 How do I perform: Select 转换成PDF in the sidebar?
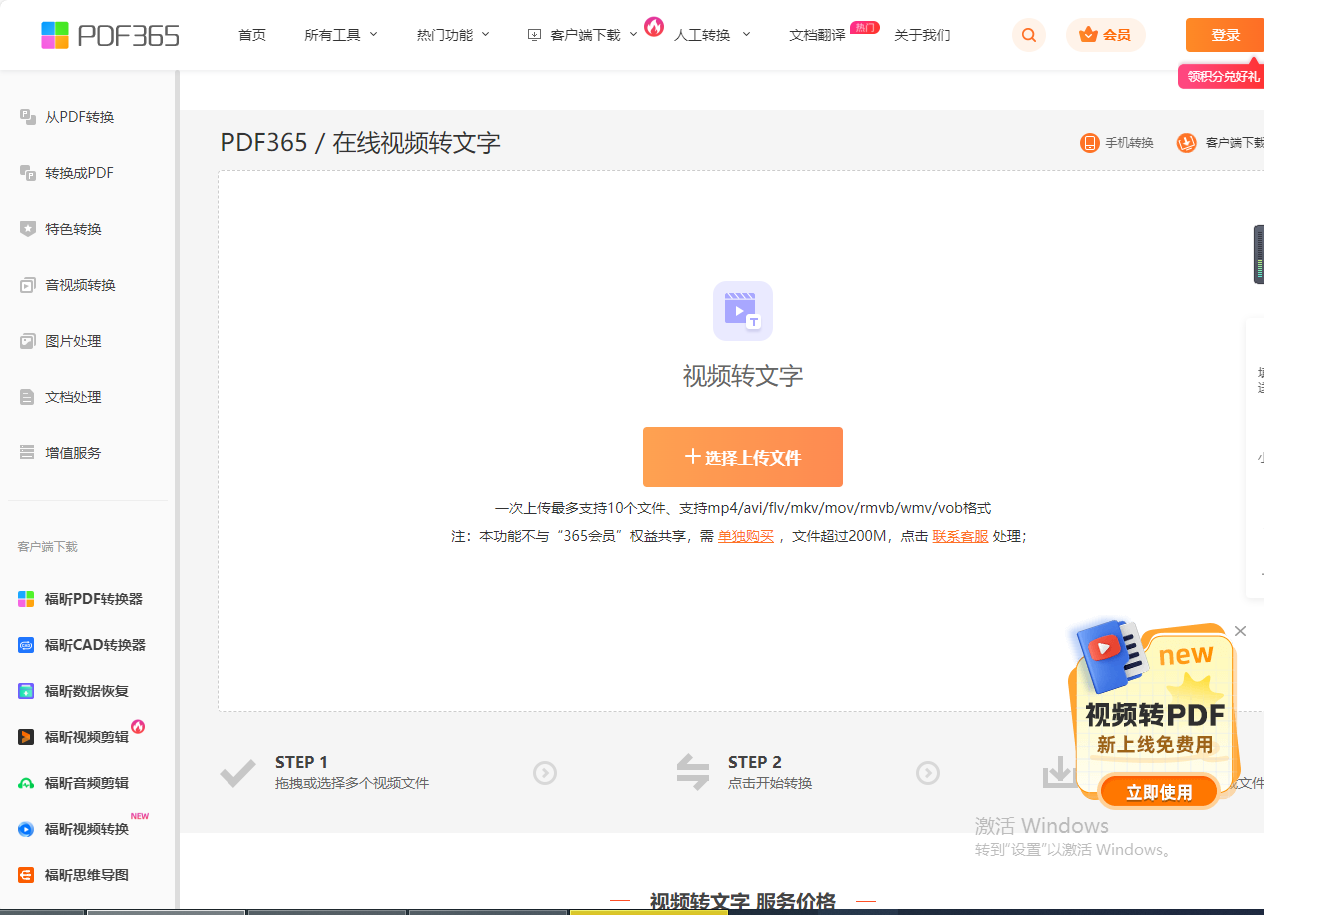coord(79,173)
